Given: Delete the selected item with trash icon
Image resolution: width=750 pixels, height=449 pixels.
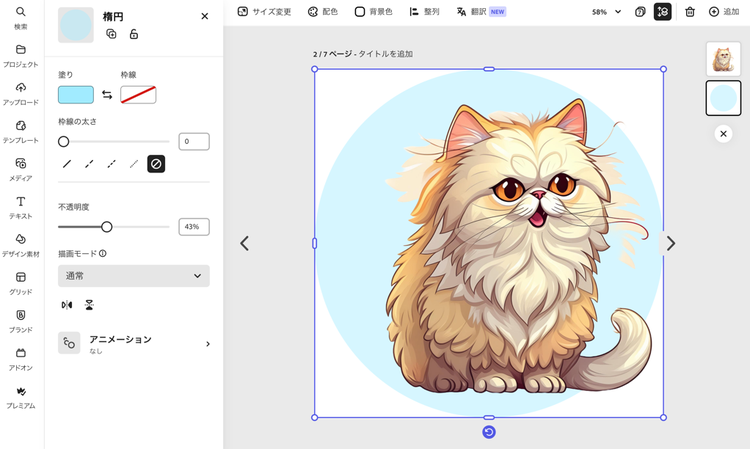Looking at the screenshot, I should [x=690, y=12].
